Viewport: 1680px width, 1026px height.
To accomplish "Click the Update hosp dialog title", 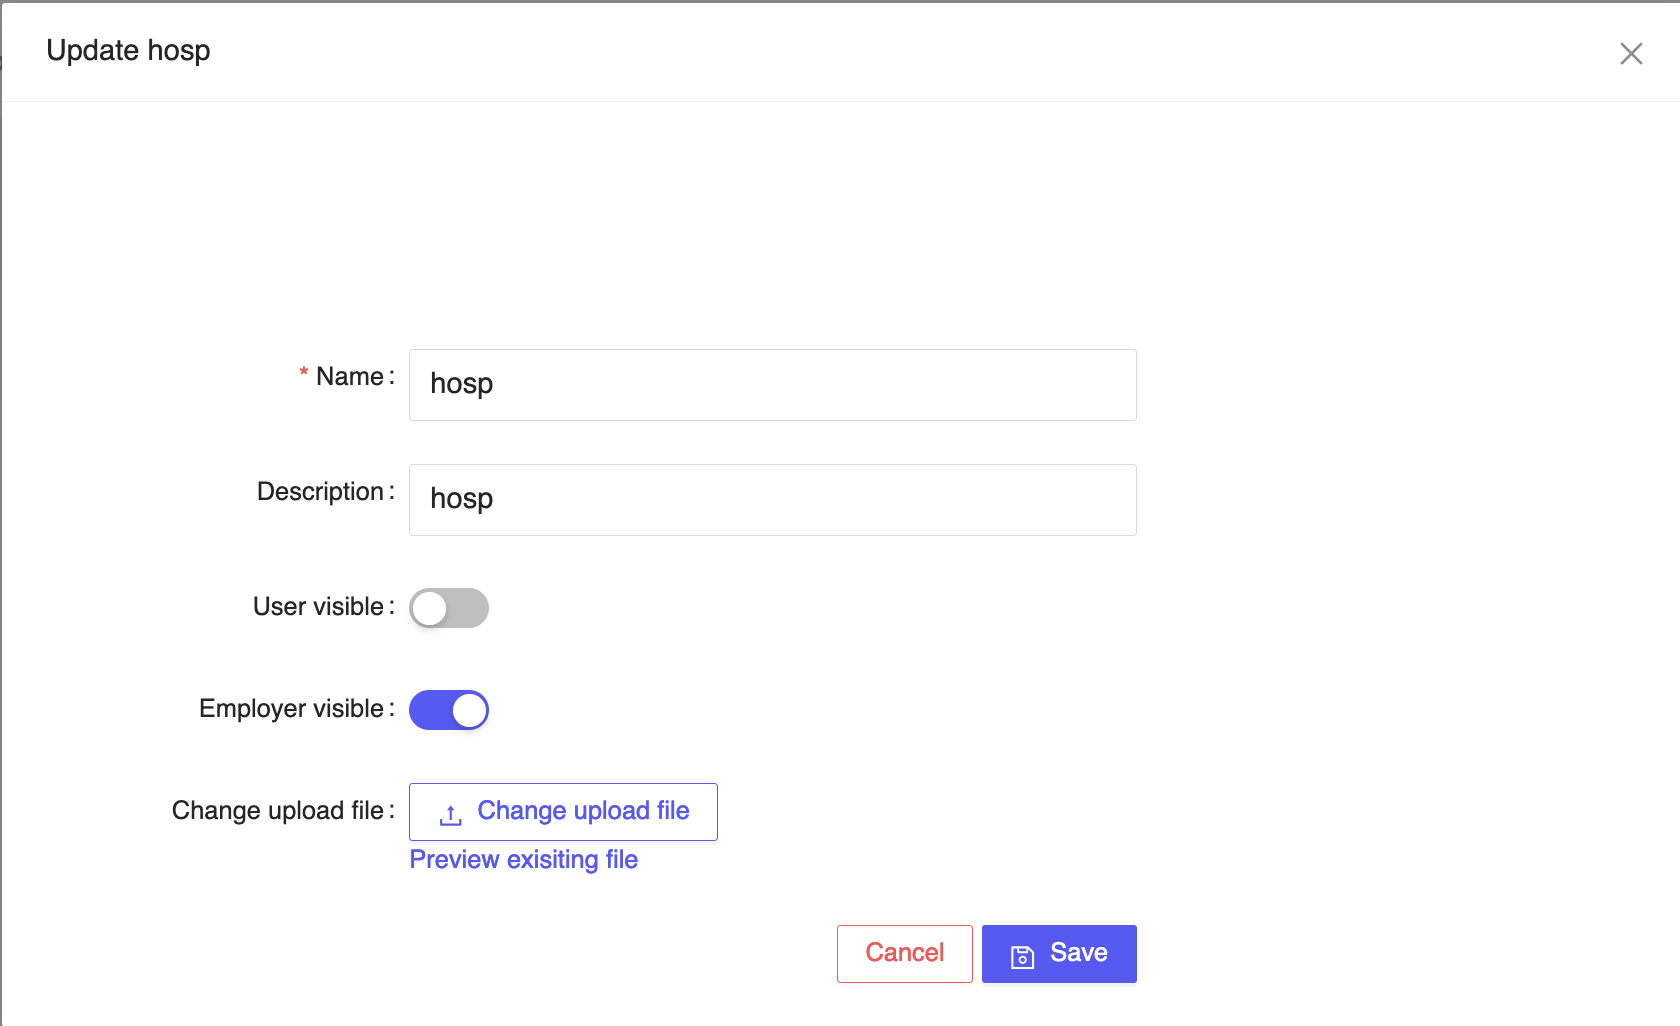I will 128,51.
